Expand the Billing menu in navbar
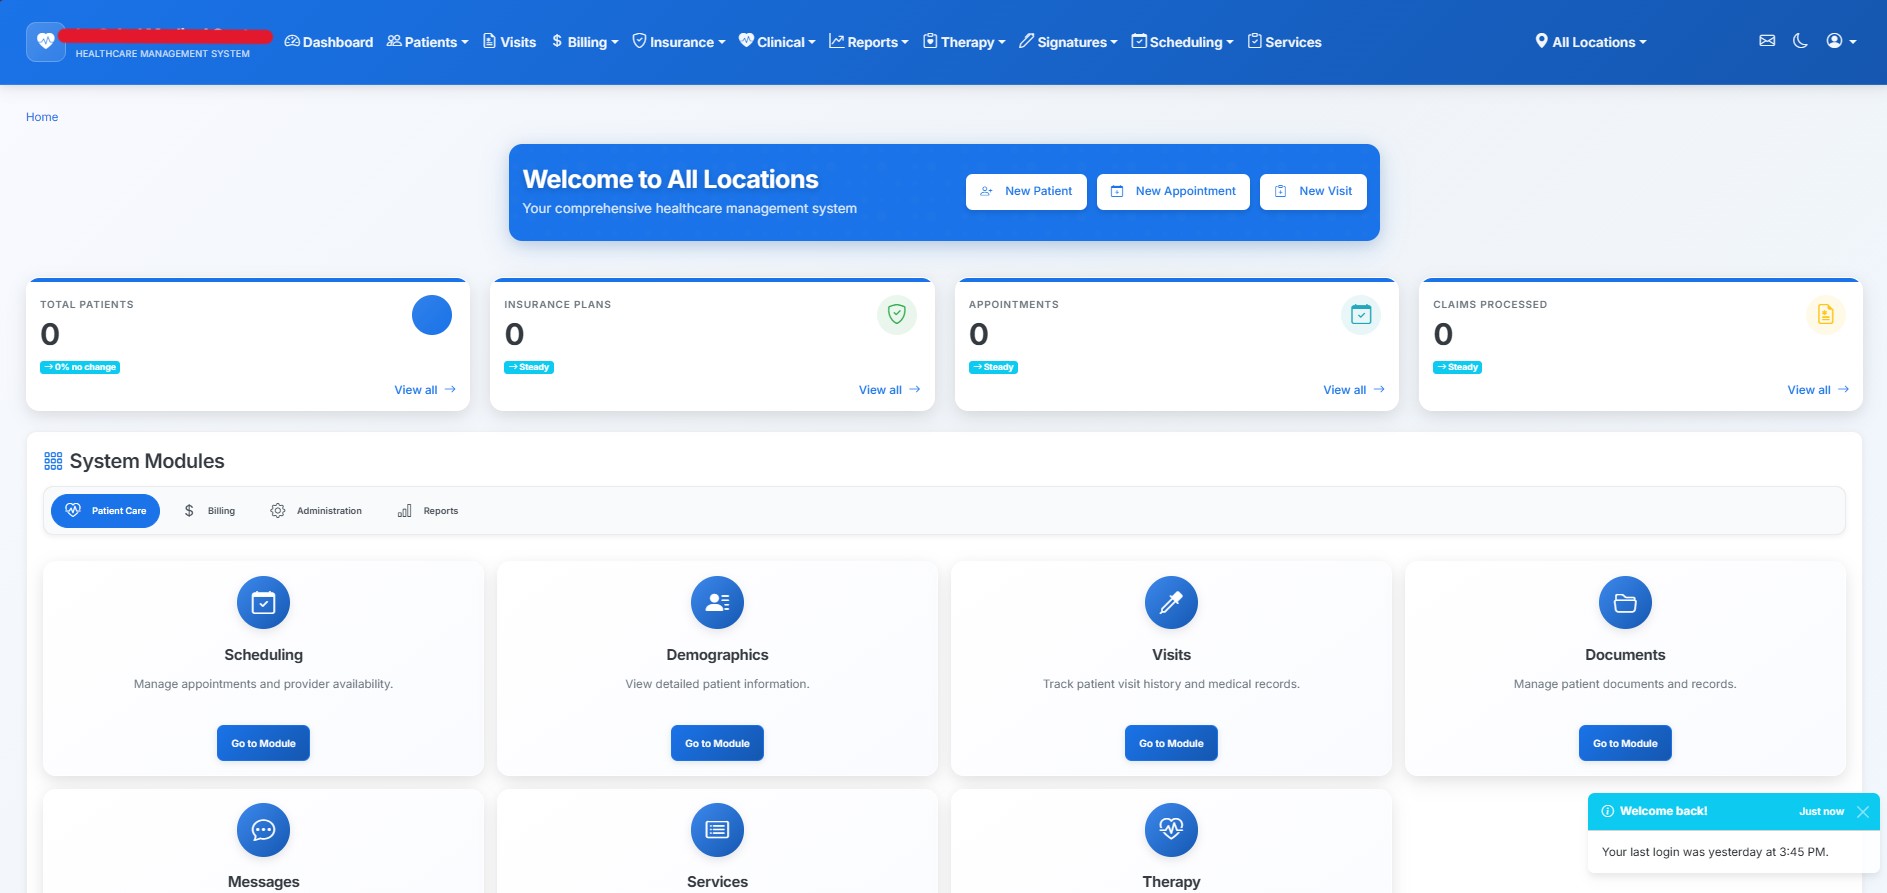The width and height of the screenshot is (1887, 893). [x=585, y=42]
